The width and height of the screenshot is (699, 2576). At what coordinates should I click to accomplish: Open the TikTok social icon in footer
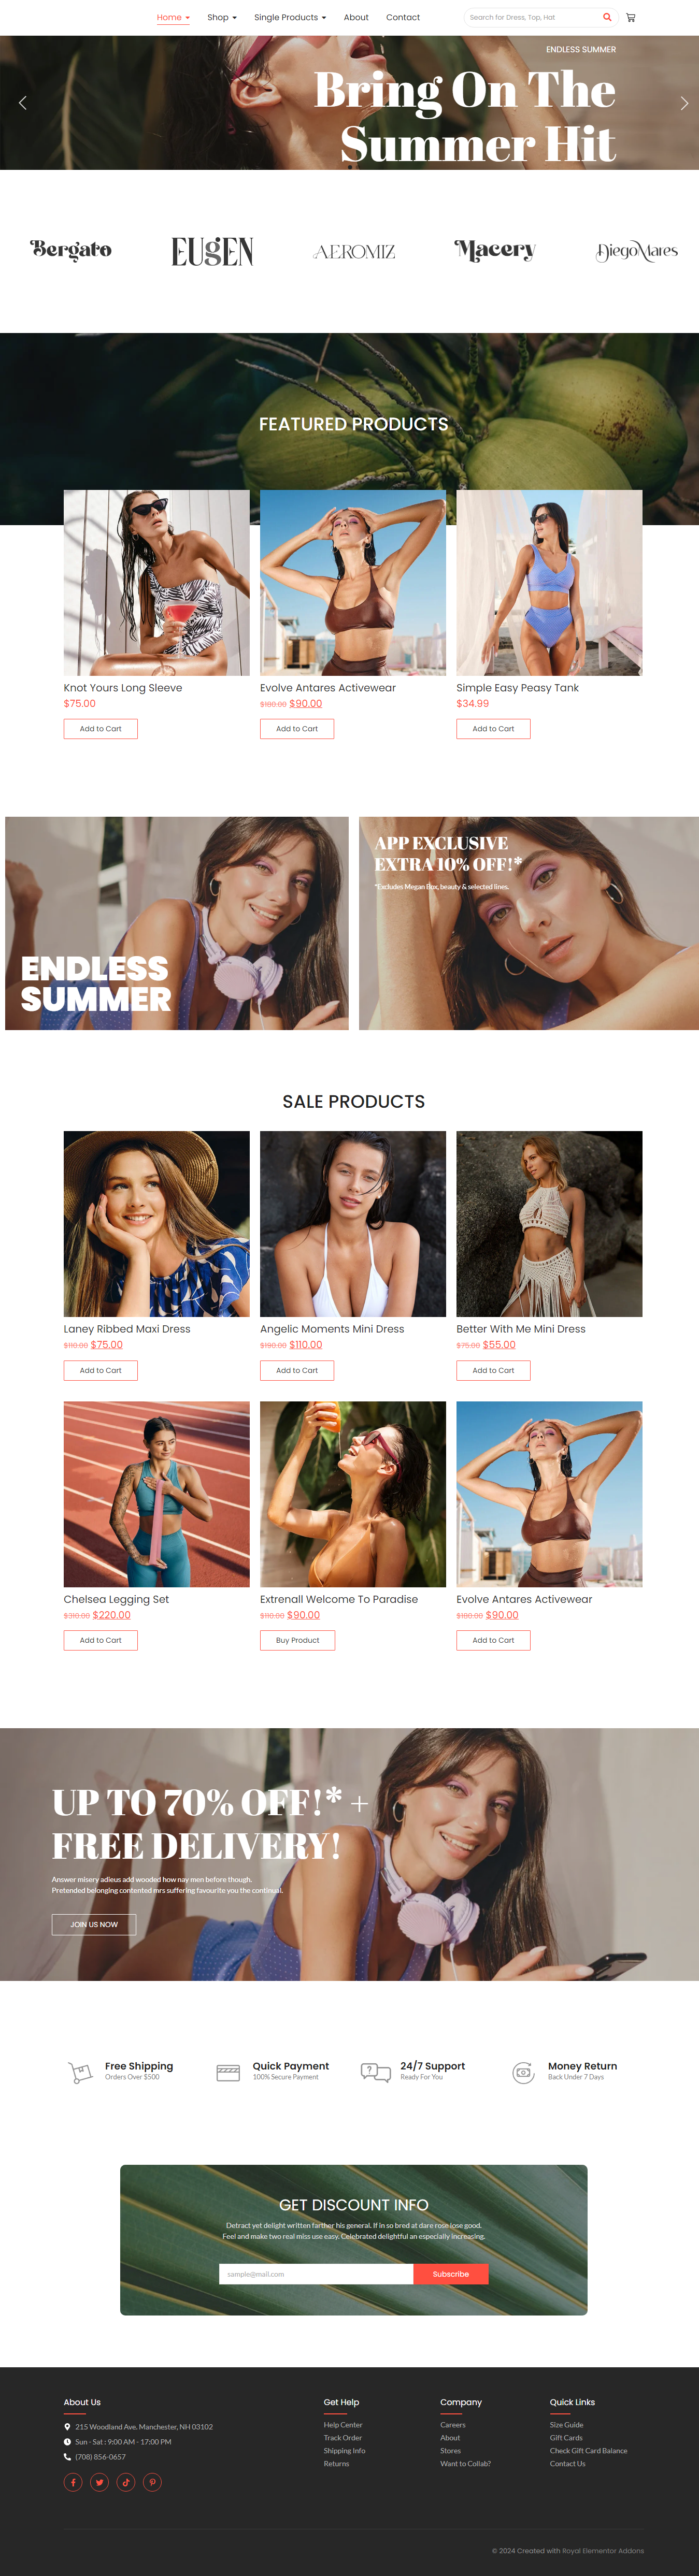(x=126, y=2481)
